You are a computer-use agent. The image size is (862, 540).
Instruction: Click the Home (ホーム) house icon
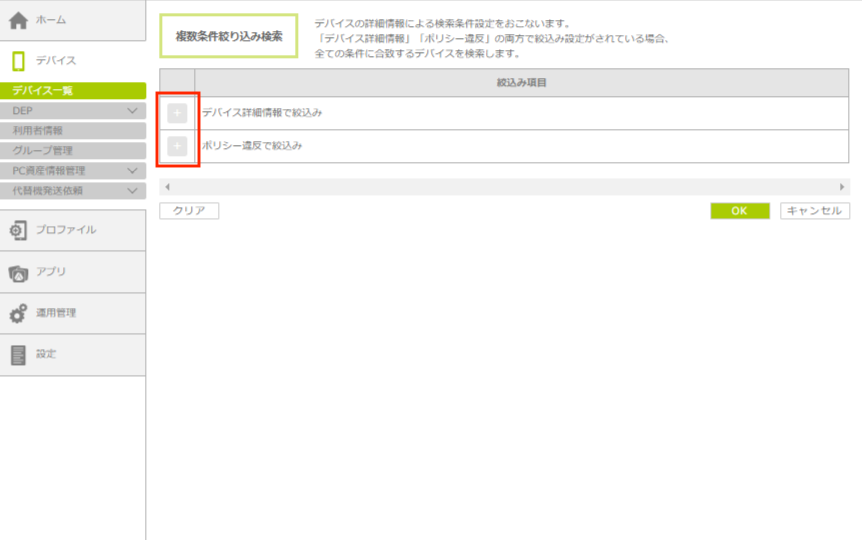(18, 21)
